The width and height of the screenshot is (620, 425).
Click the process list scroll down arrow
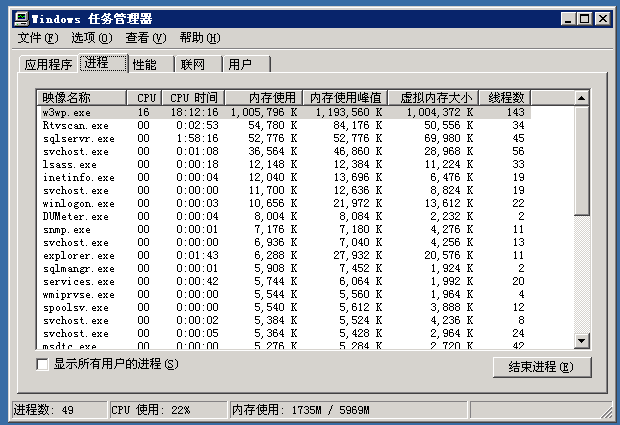581,340
